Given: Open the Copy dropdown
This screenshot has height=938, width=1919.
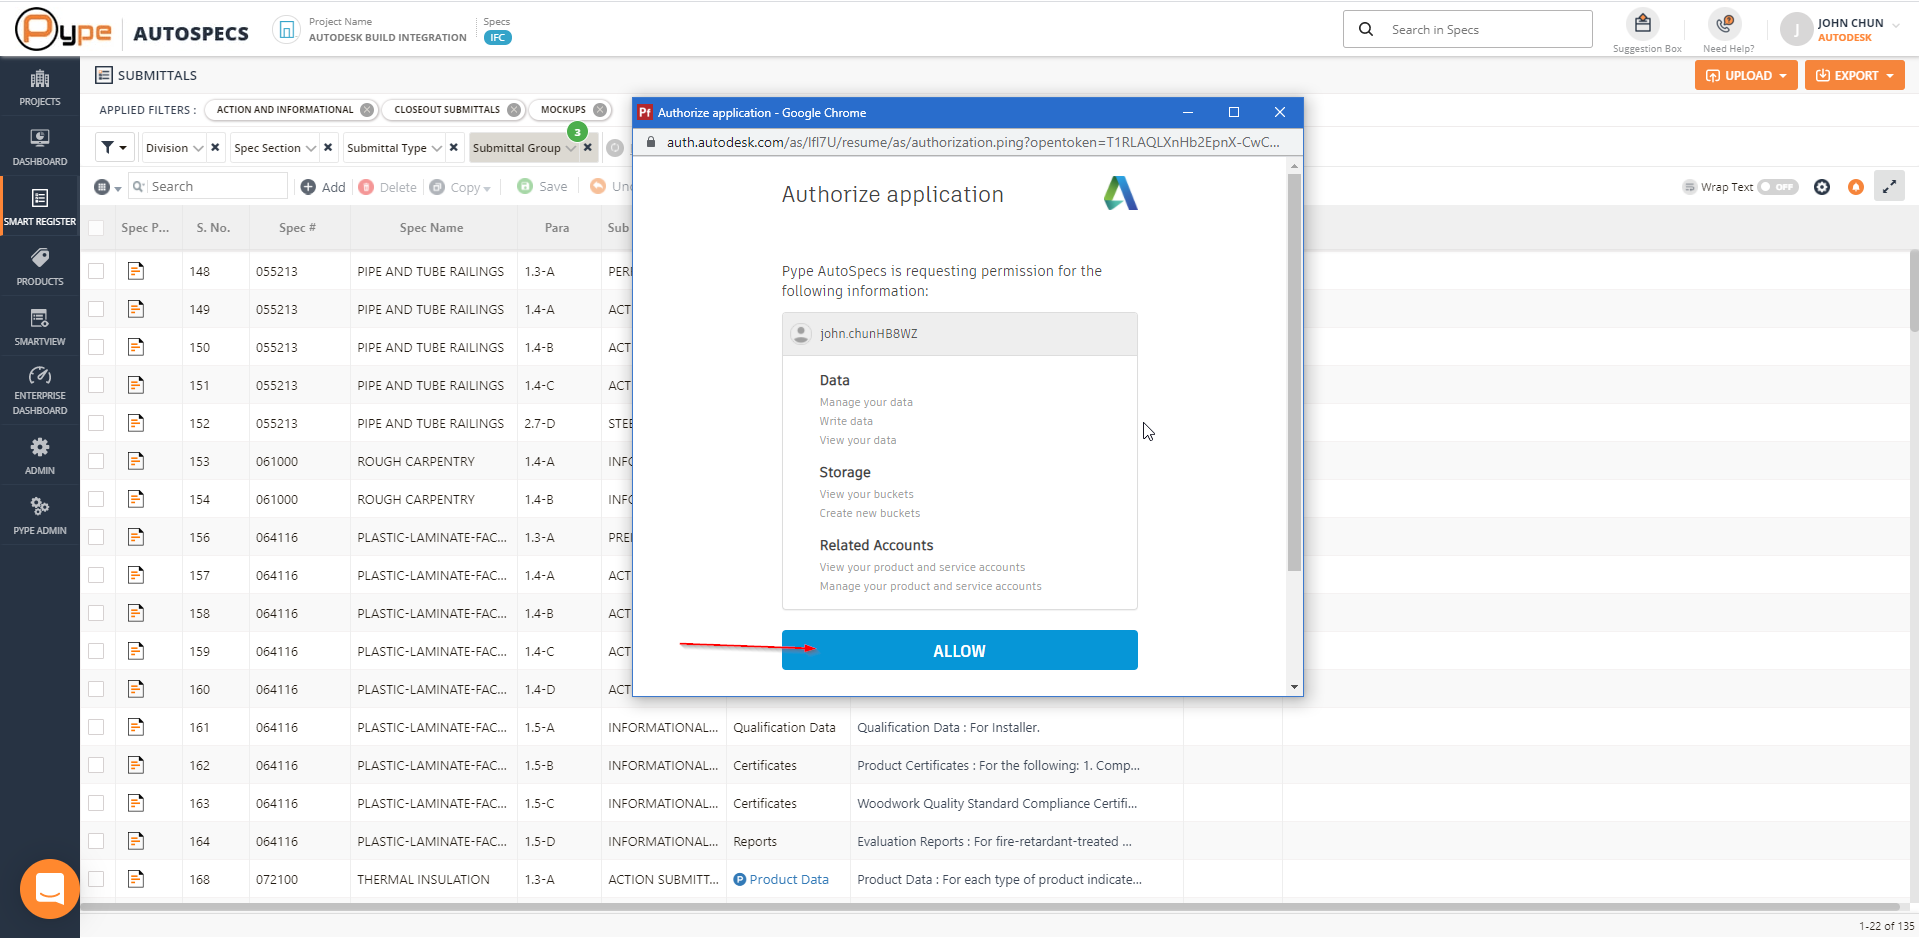Looking at the screenshot, I should coord(460,187).
